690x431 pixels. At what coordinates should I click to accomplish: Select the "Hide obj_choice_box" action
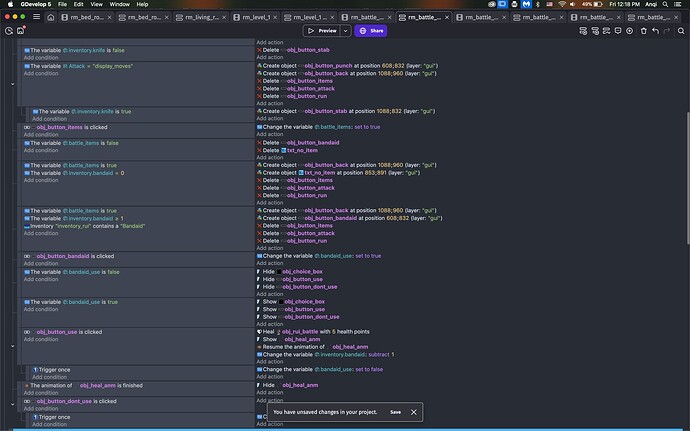tap(290, 272)
